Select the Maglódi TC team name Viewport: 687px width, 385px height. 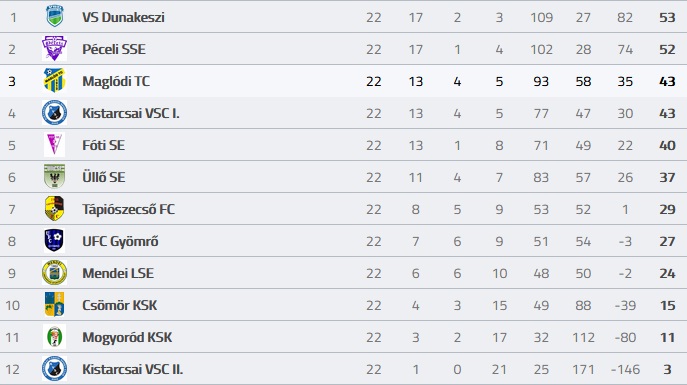[116, 81]
